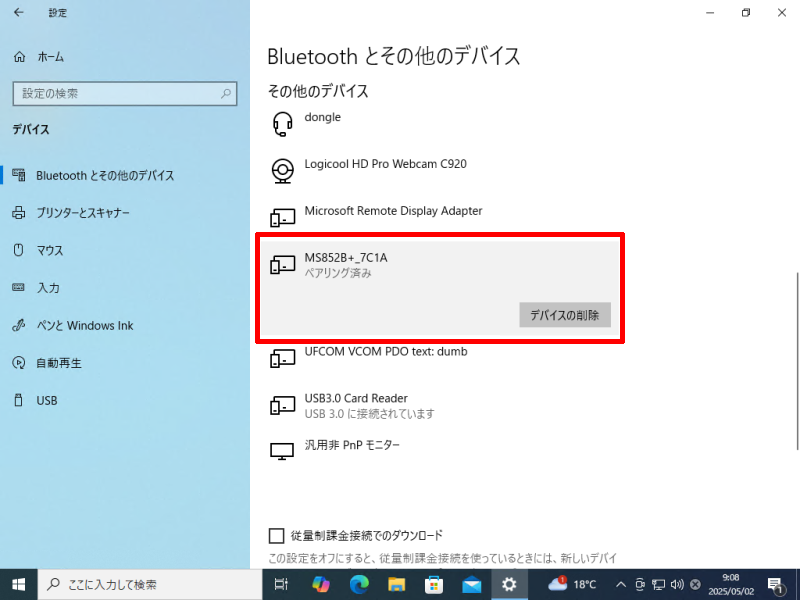This screenshot has height=600, width=800.
Task: Select the dongle device entry
Action: pyautogui.click(x=440, y=124)
